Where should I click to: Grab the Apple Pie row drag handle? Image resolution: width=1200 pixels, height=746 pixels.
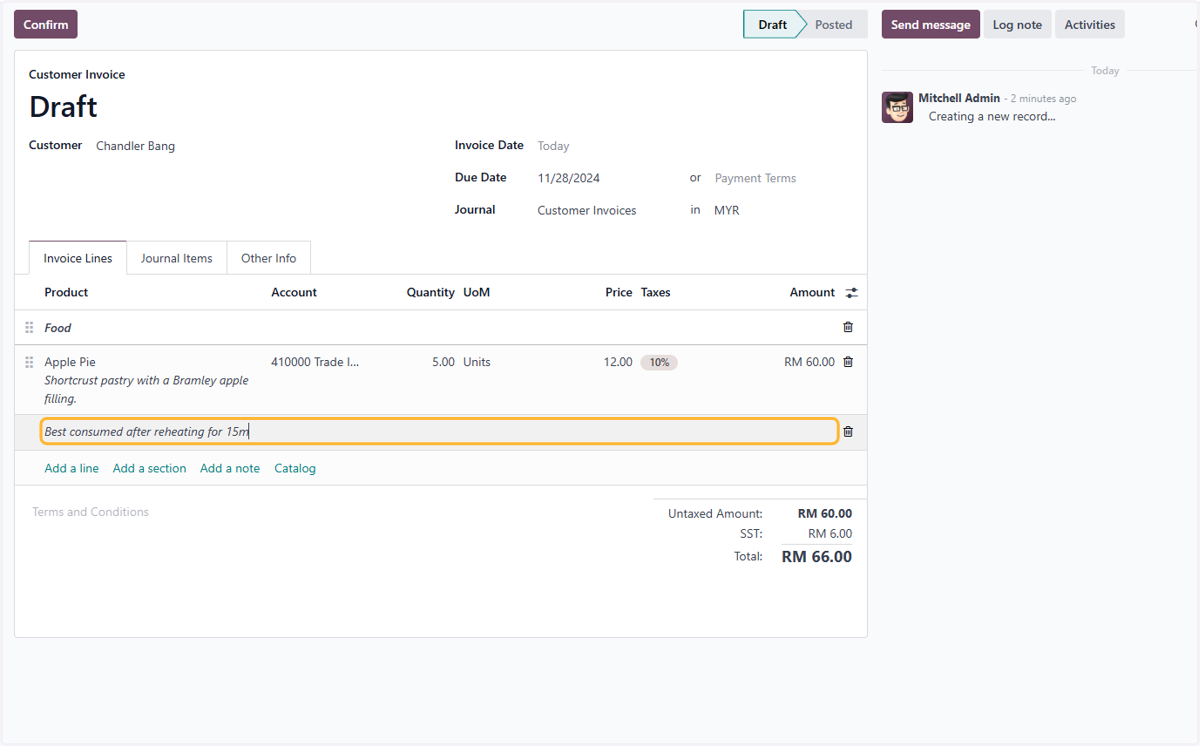29,362
